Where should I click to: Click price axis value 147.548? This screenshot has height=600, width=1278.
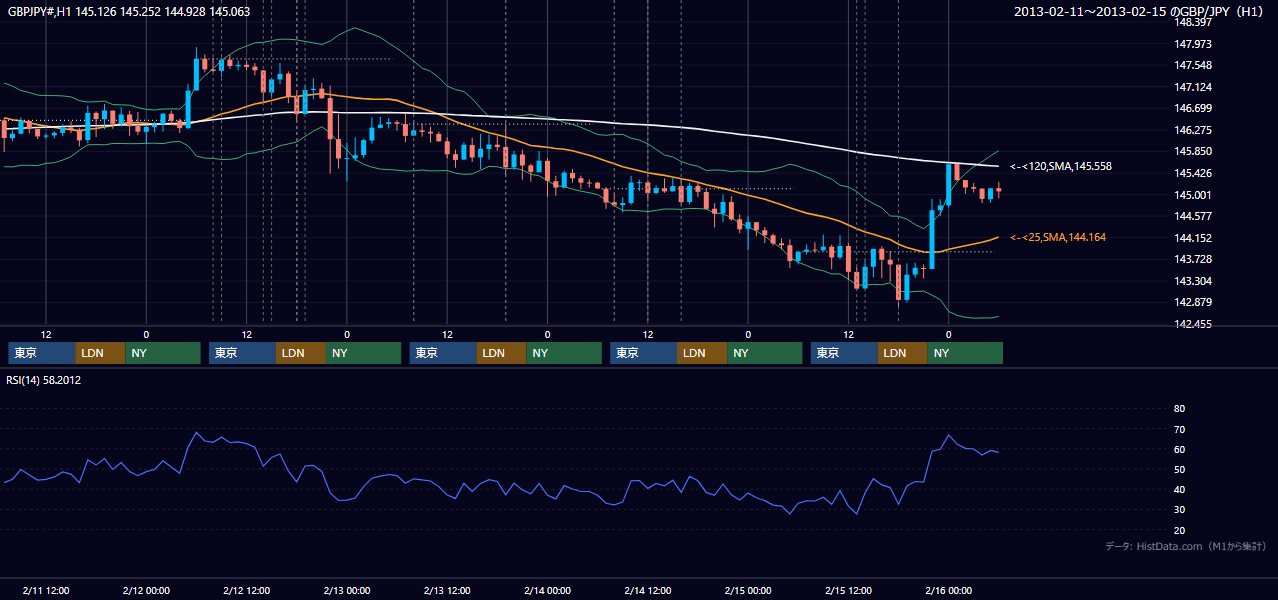point(1193,65)
